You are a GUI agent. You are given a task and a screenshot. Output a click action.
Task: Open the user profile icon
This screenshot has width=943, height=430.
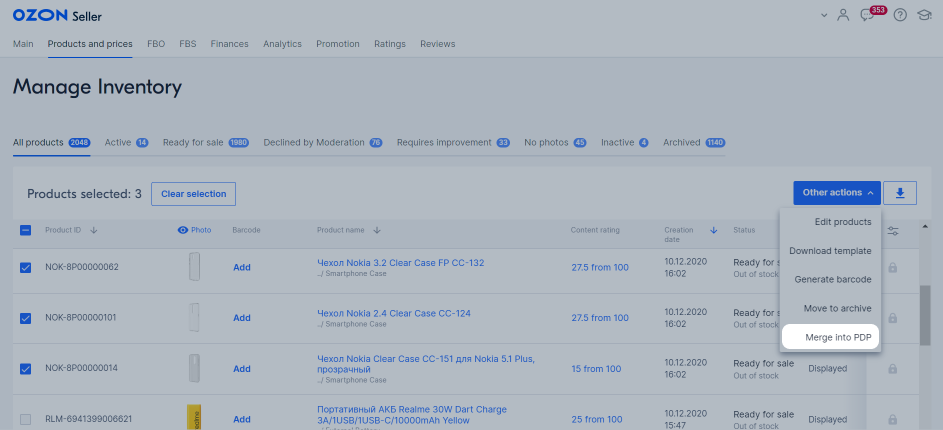(x=843, y=15)
